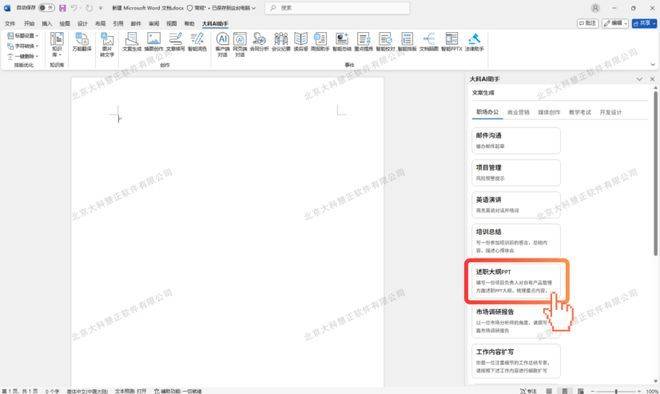660x394 pixels.
Task: Click the status bar zoom slider
Action: [615, 391]
